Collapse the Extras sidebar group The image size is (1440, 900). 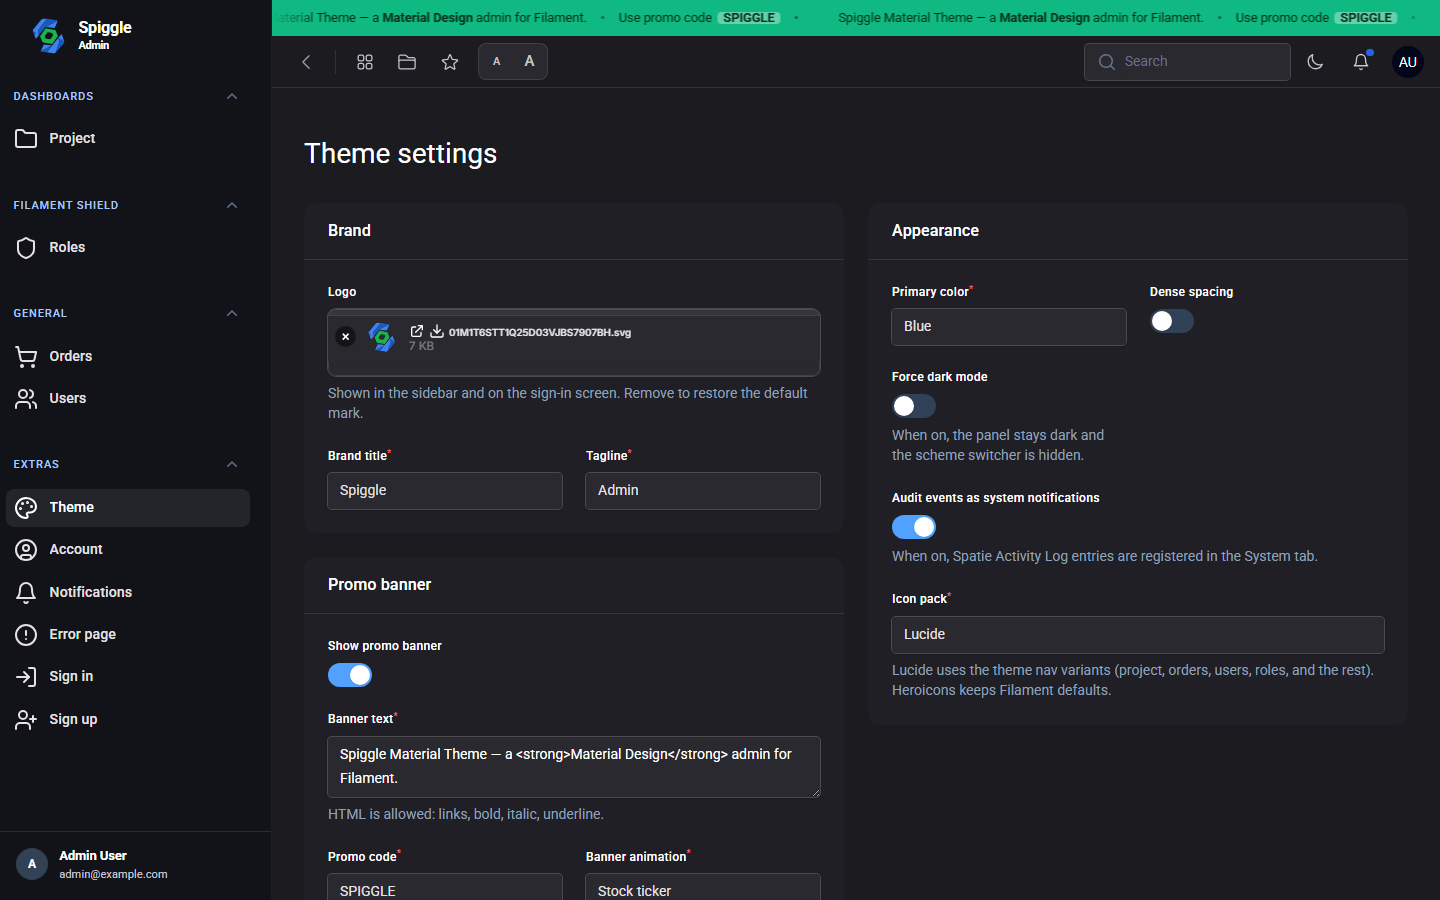[x=232, y=464]
